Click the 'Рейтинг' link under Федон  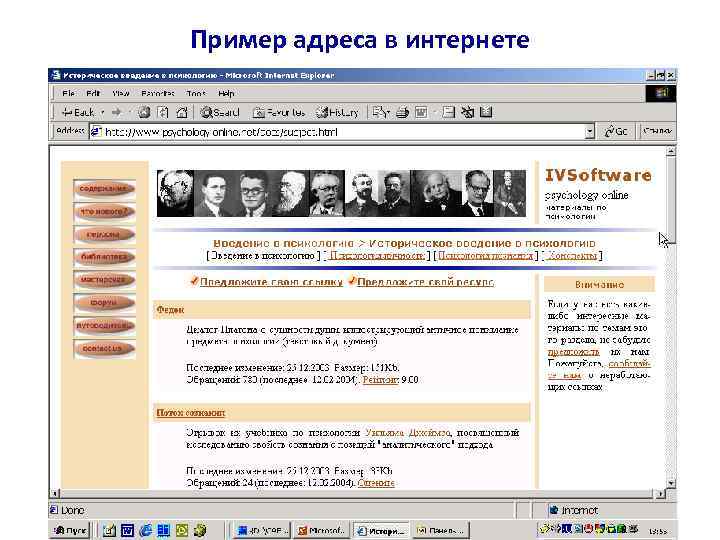tap(380, 380)
